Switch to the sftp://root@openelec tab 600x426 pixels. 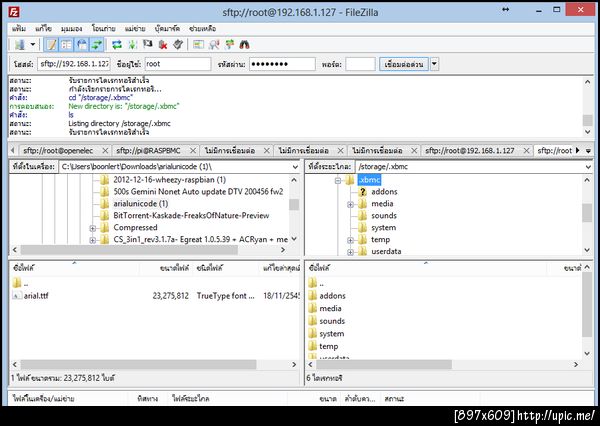click(x=58, y=151)
